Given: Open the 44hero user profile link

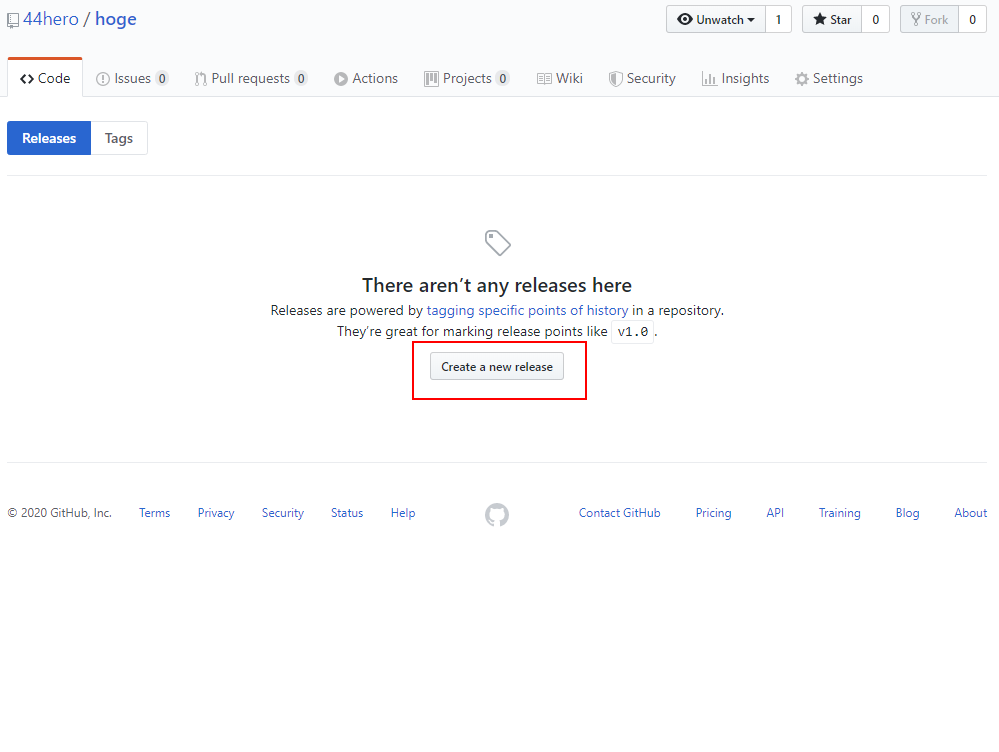Looking at the screenshot, I should pyautogui.click(x=51, y=19).
